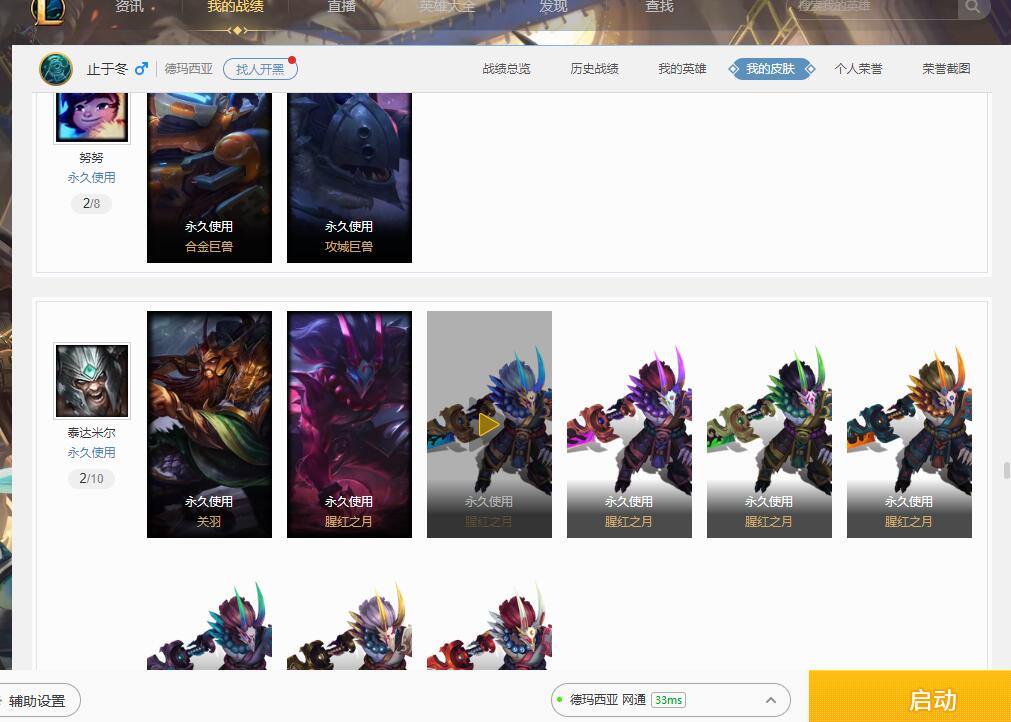Click the search magnifier icon
The width and height of the screenshot is (1011, 722).
pos(972,7)
